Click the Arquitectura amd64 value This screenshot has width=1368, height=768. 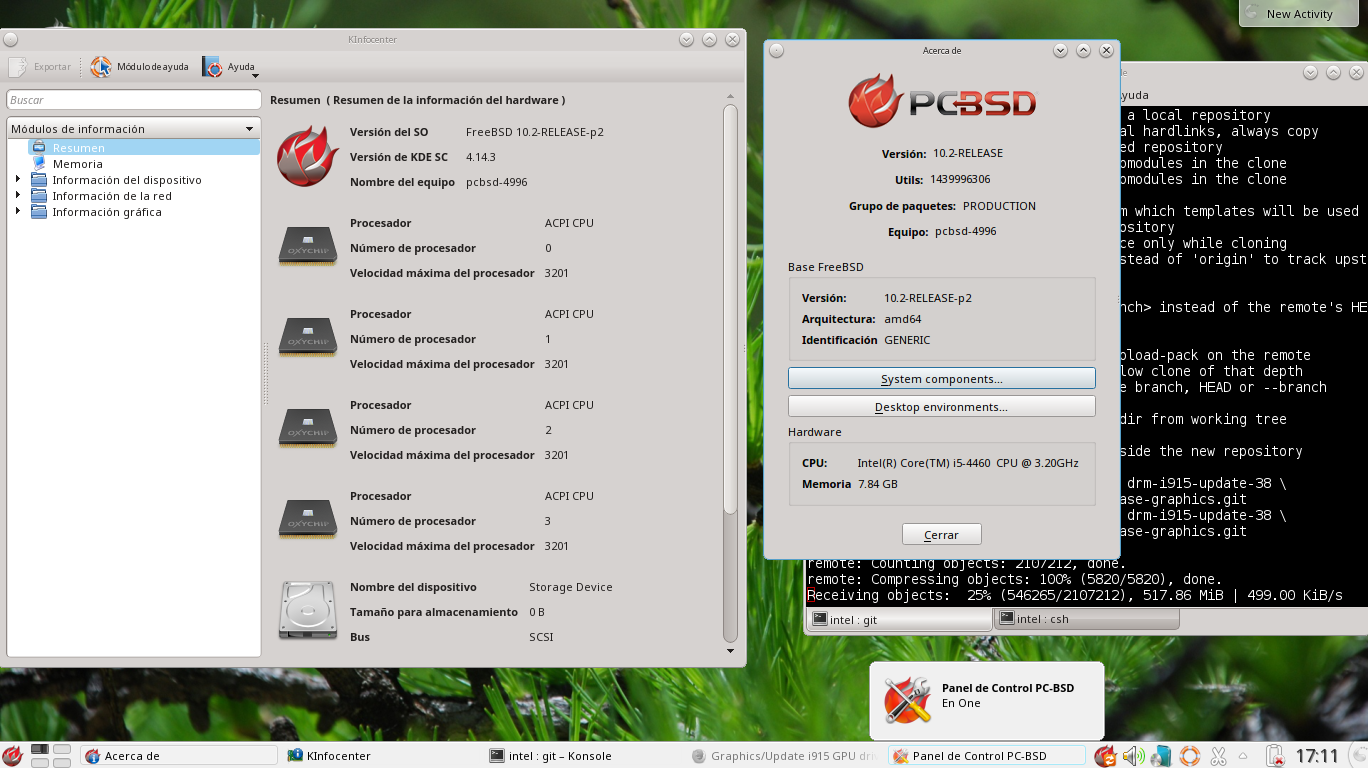(x=903, y=319)
